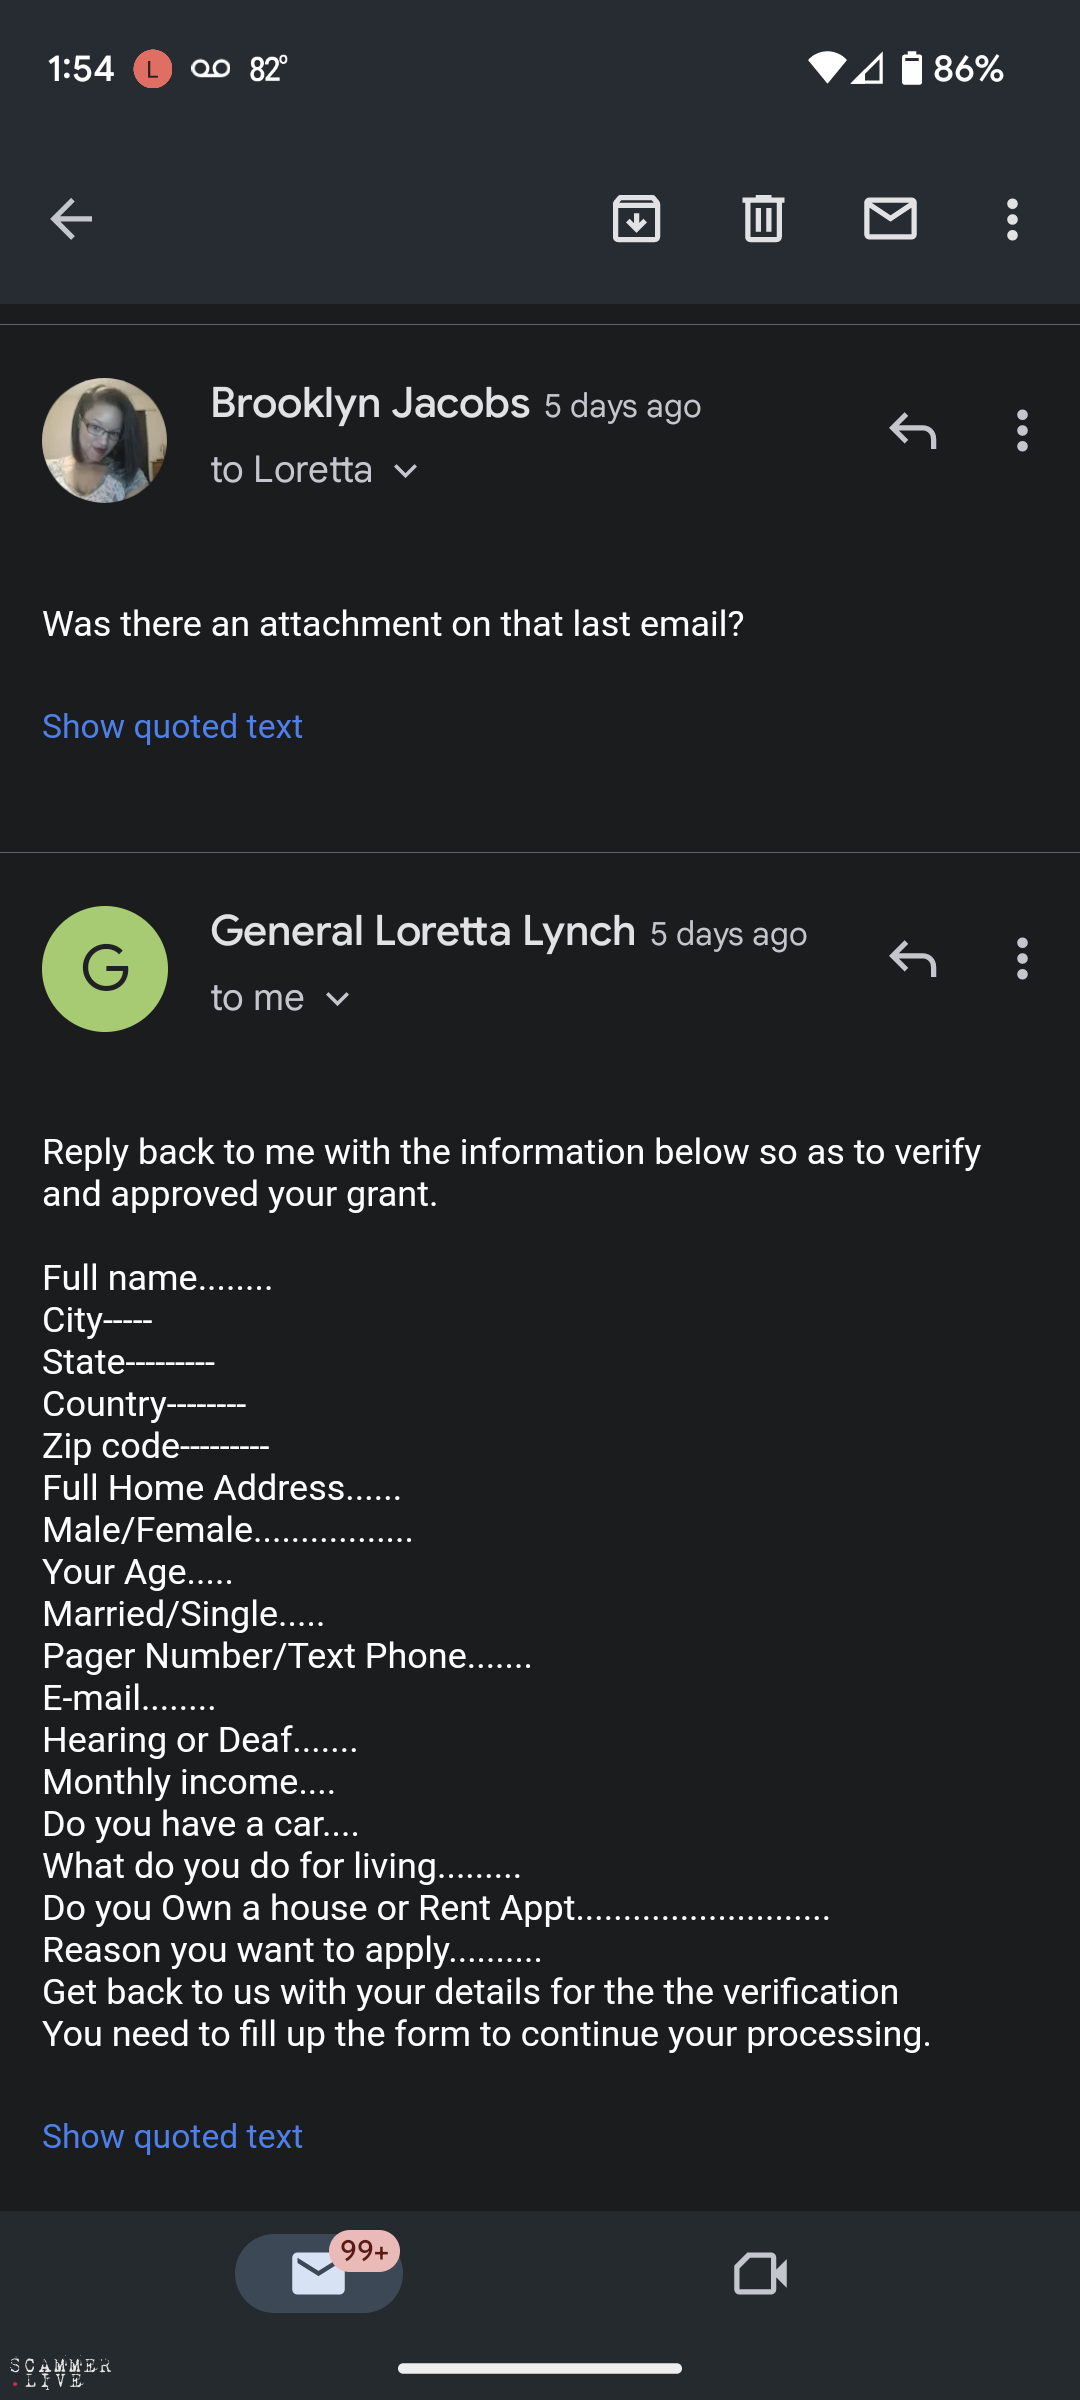The height and width of the screenshot is (2400, 1080).
Task: Show quoted text in Loretta Lynch's email
Action: pyautogui.click(x=172, y=2137)
